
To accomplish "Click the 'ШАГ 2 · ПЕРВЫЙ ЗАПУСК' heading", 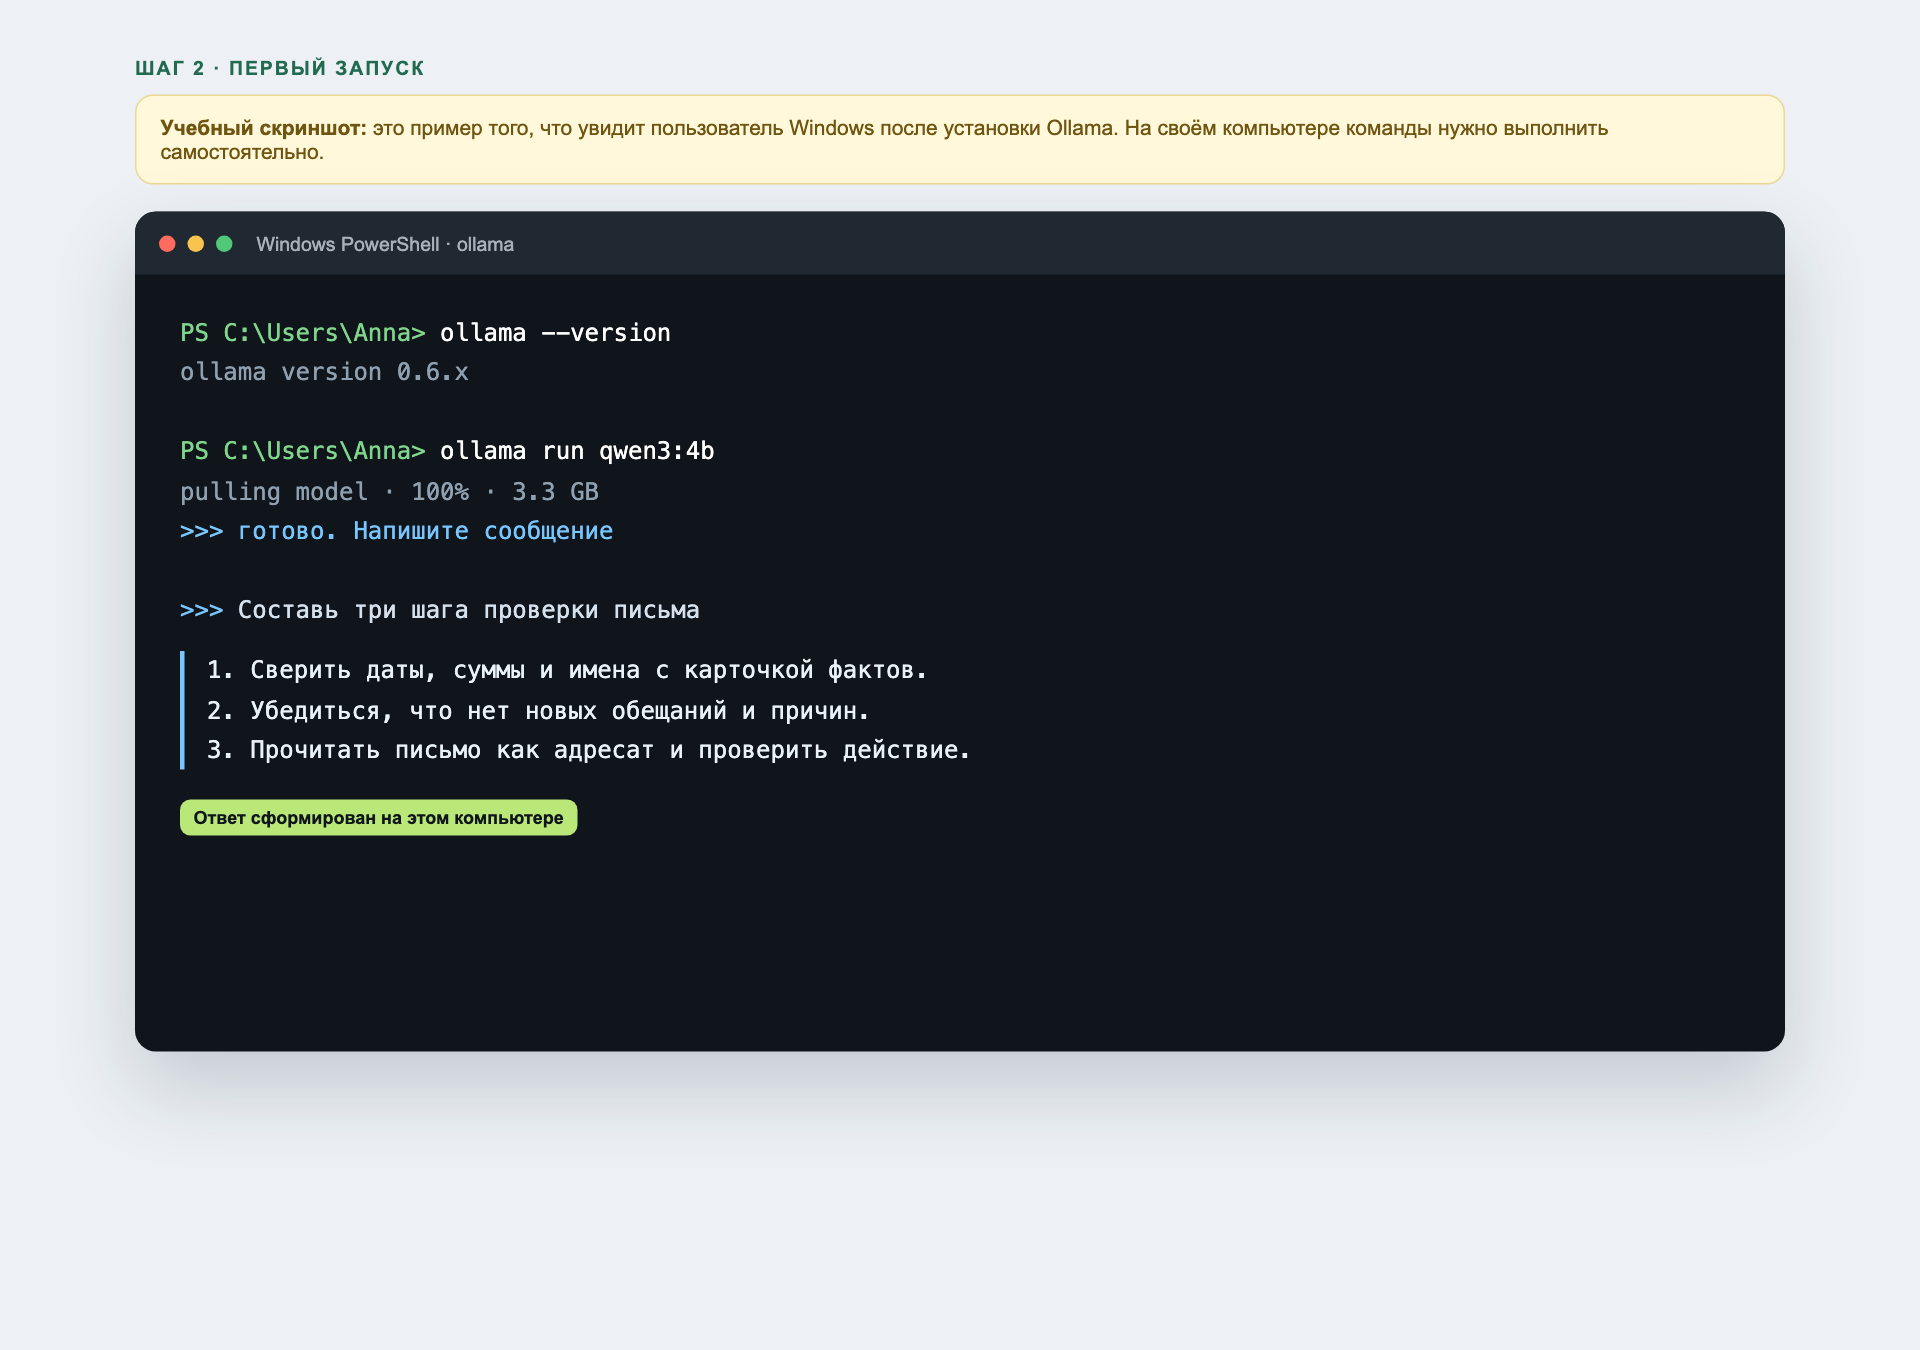I will pyautogui.click(x=280, y=68).
